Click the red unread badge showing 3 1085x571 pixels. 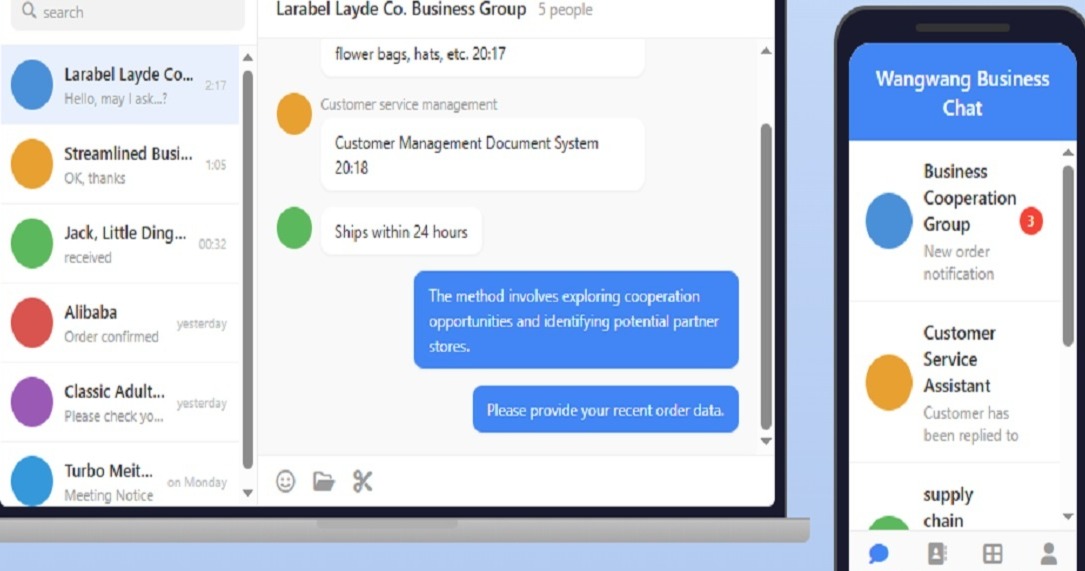(x=1030, y=221)
